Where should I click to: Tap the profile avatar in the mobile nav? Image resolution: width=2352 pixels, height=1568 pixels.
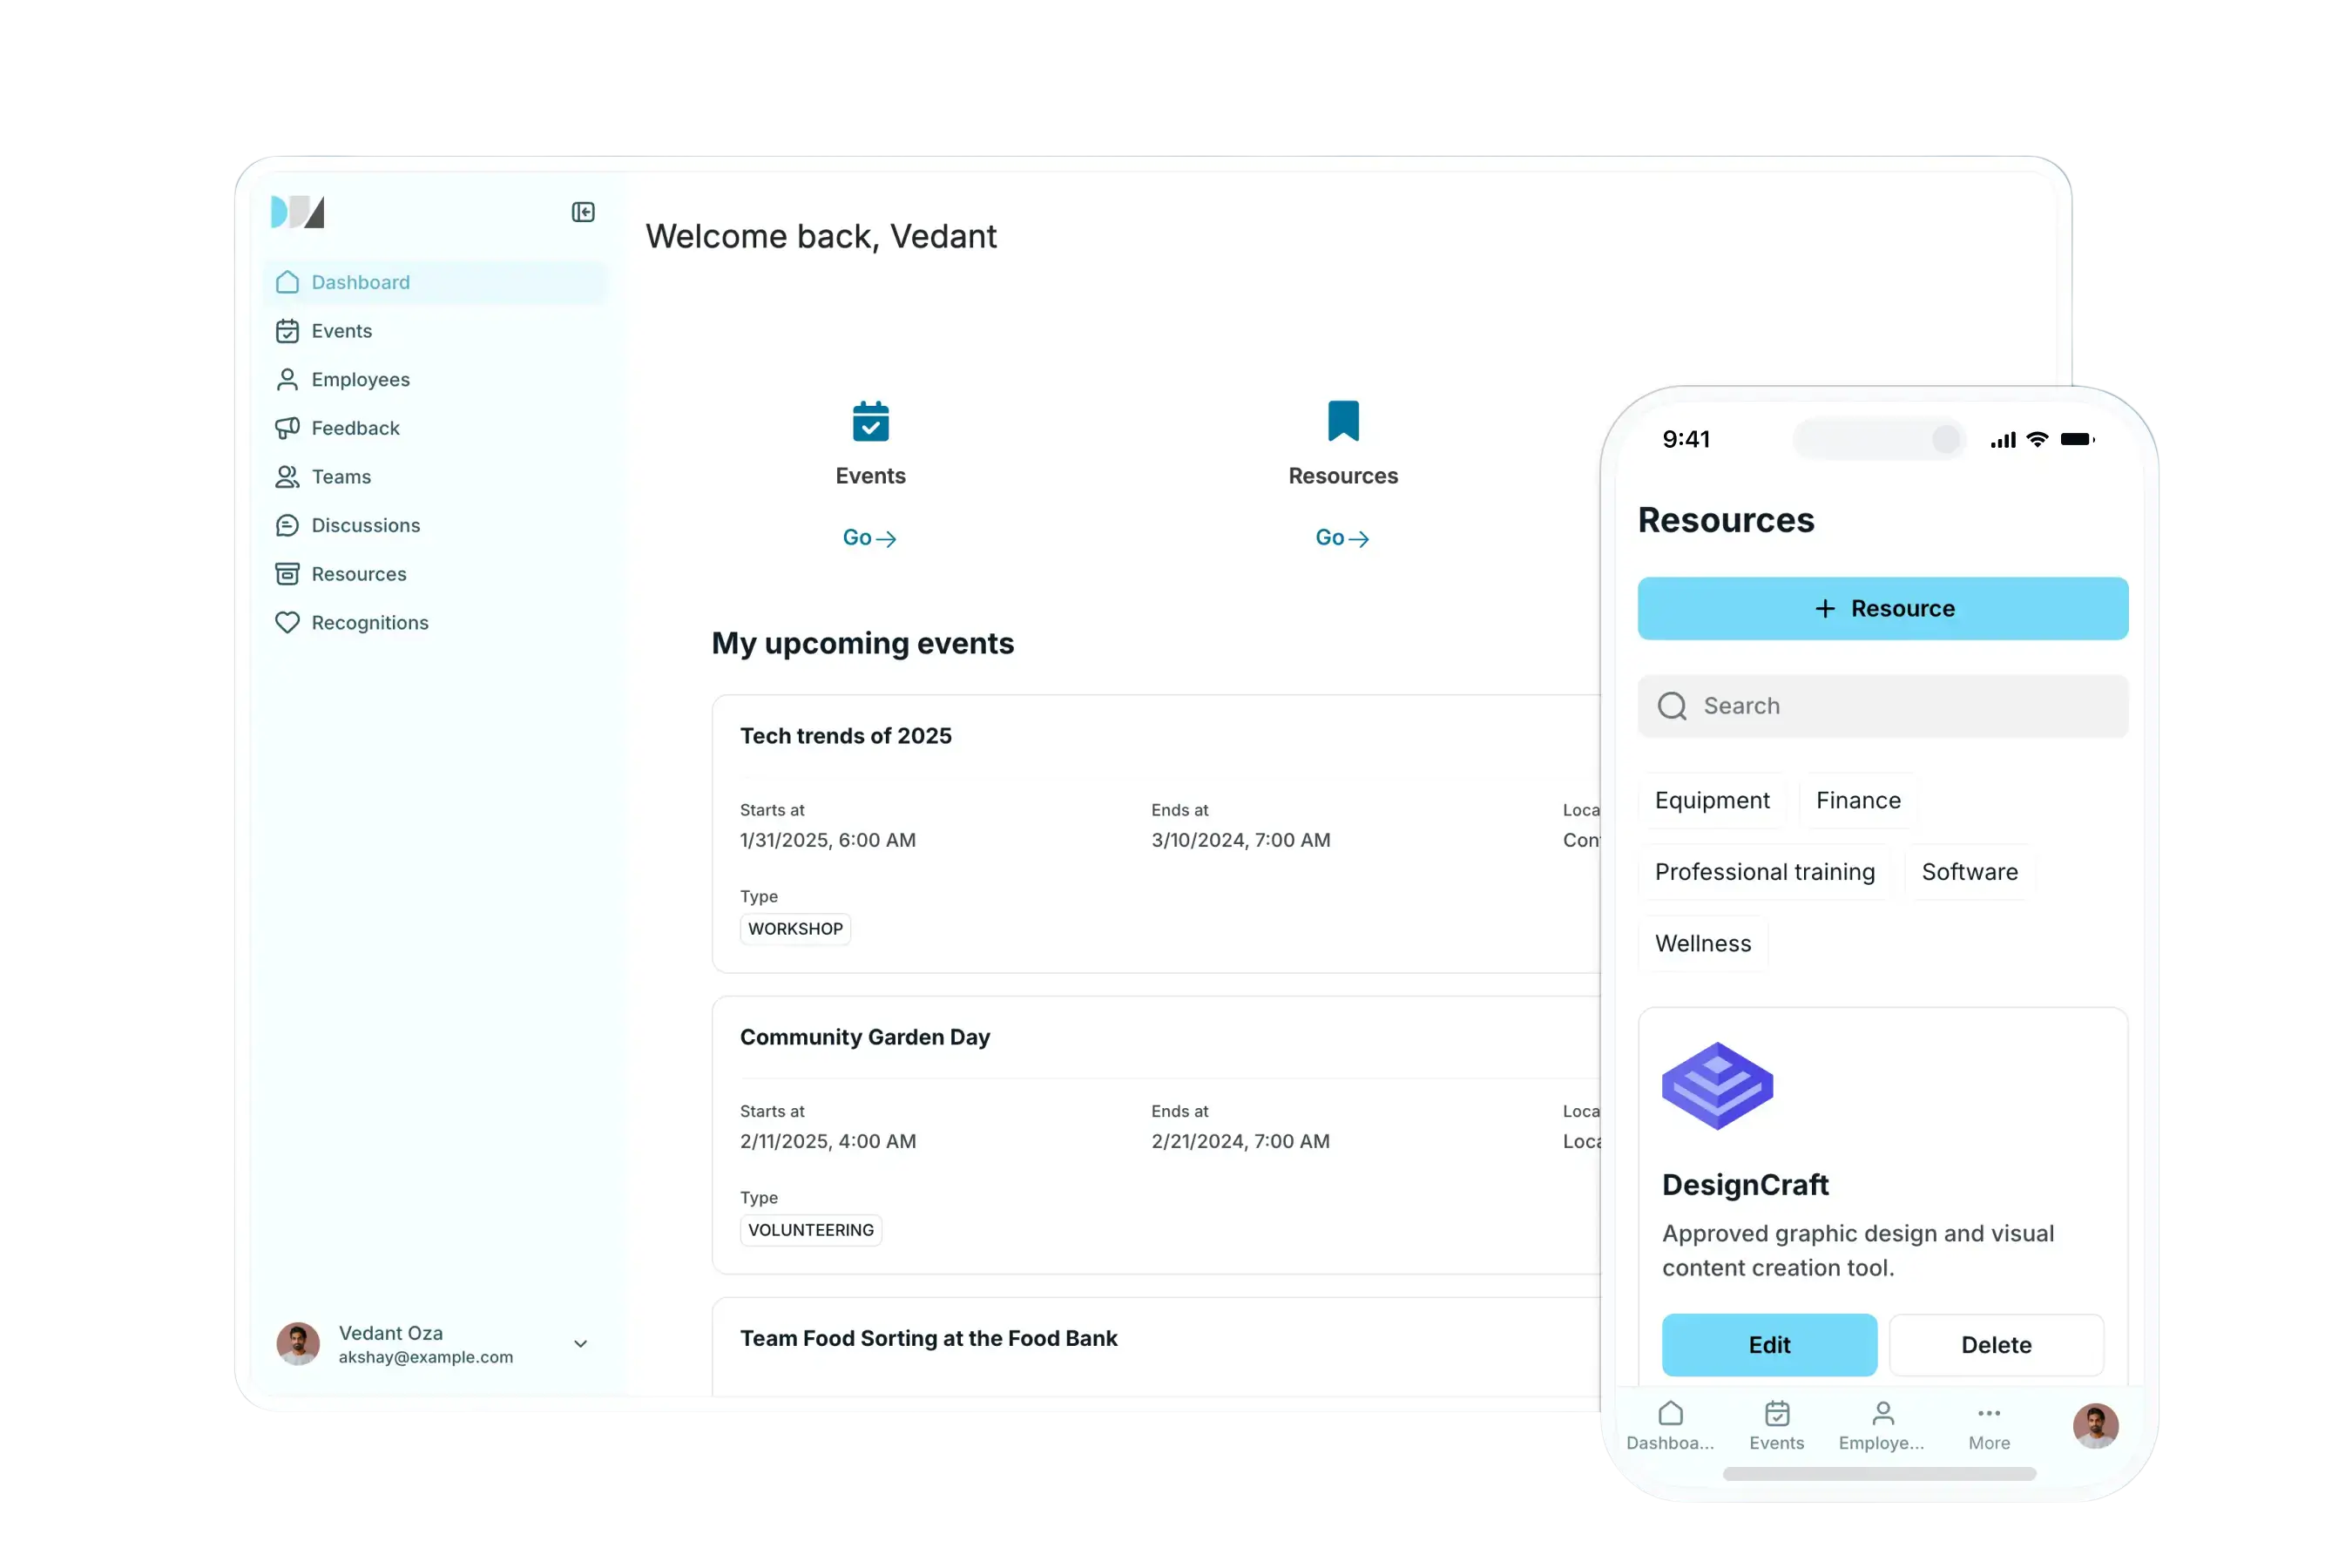pyautogui.click(x=2095, y=1425)
